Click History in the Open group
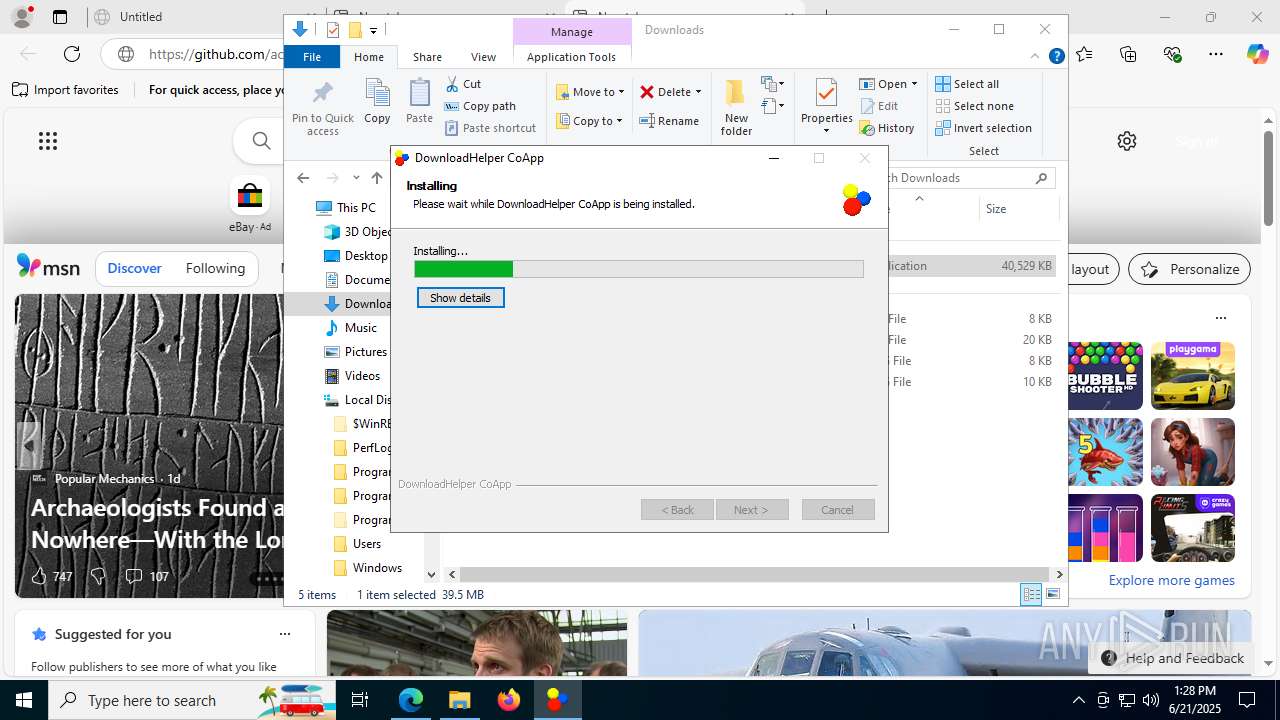1280x720 pixels. (887, 128)
